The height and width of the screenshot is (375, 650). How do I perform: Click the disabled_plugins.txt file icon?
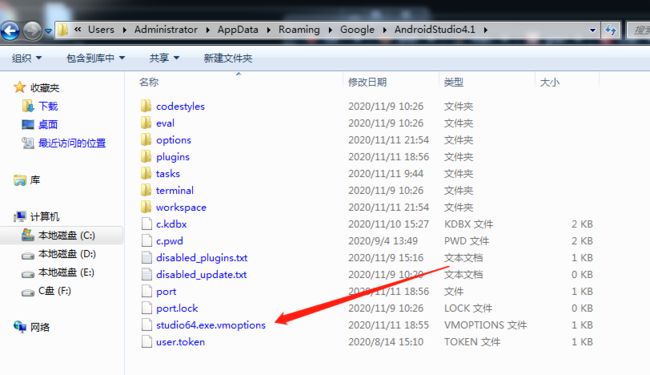(x=147, y=257)
